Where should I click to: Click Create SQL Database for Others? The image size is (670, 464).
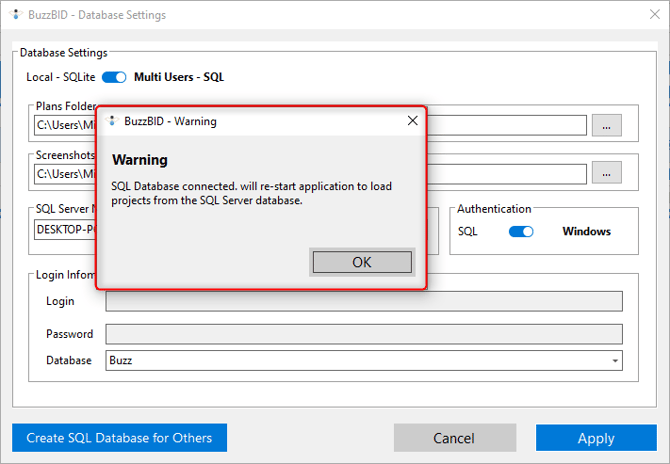click(119, 438)
